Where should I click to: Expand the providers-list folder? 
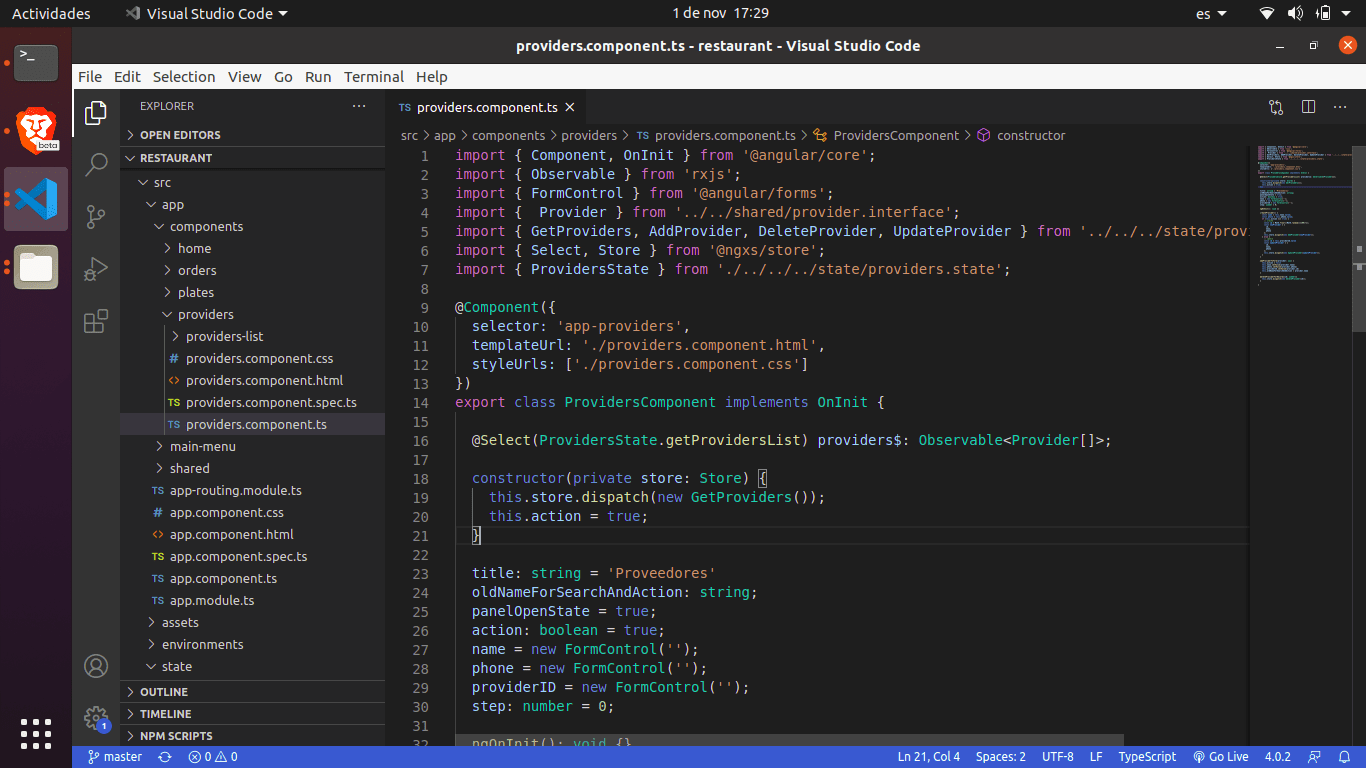pos(224,336)
